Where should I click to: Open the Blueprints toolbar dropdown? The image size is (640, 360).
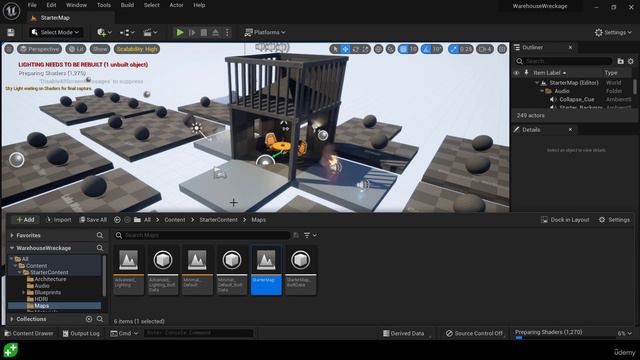127,32
